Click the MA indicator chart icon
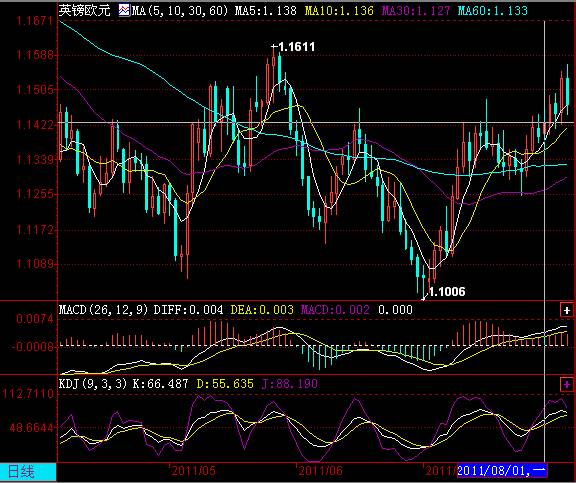 coord(124,10)
